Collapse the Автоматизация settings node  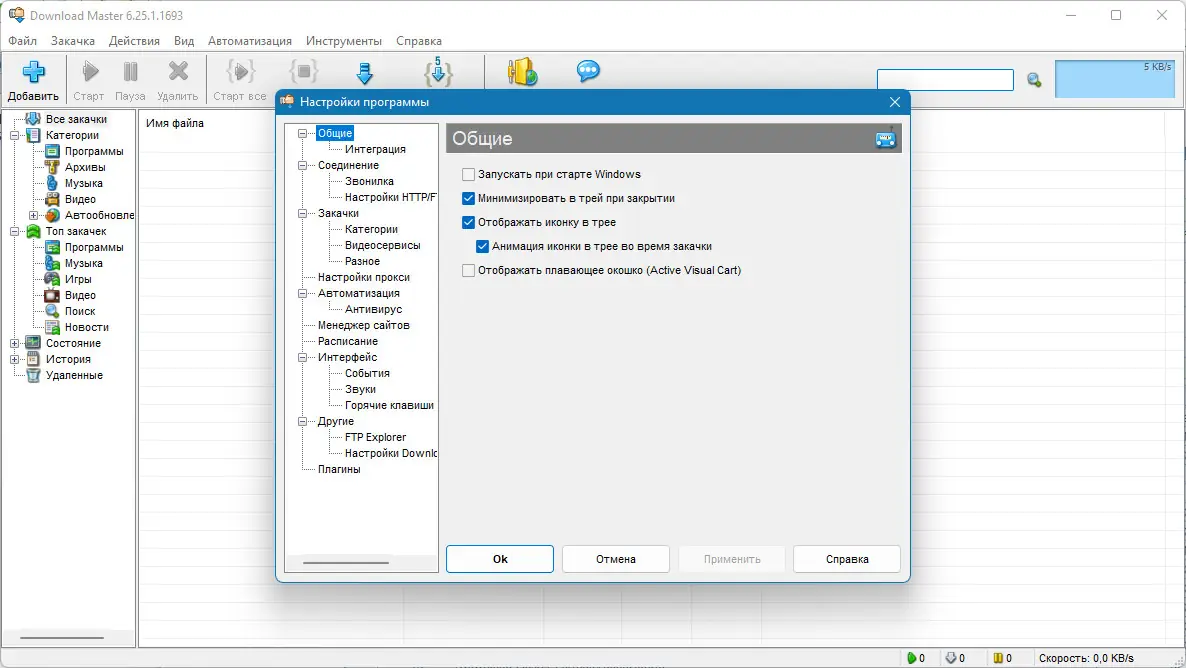point(303,294)
